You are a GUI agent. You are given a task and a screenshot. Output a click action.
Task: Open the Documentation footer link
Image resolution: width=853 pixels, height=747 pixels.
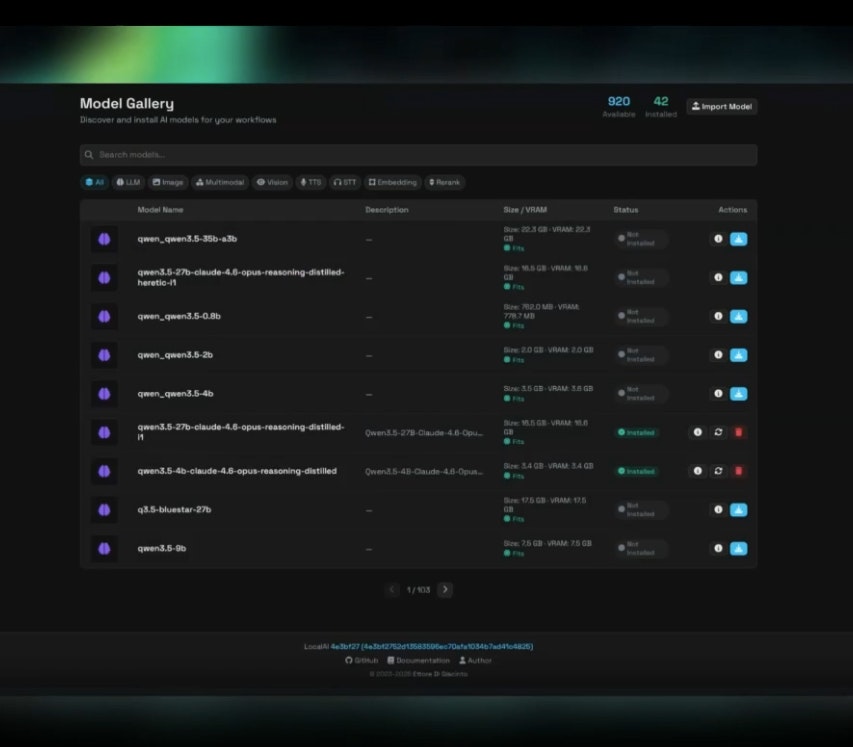[418, 660]
